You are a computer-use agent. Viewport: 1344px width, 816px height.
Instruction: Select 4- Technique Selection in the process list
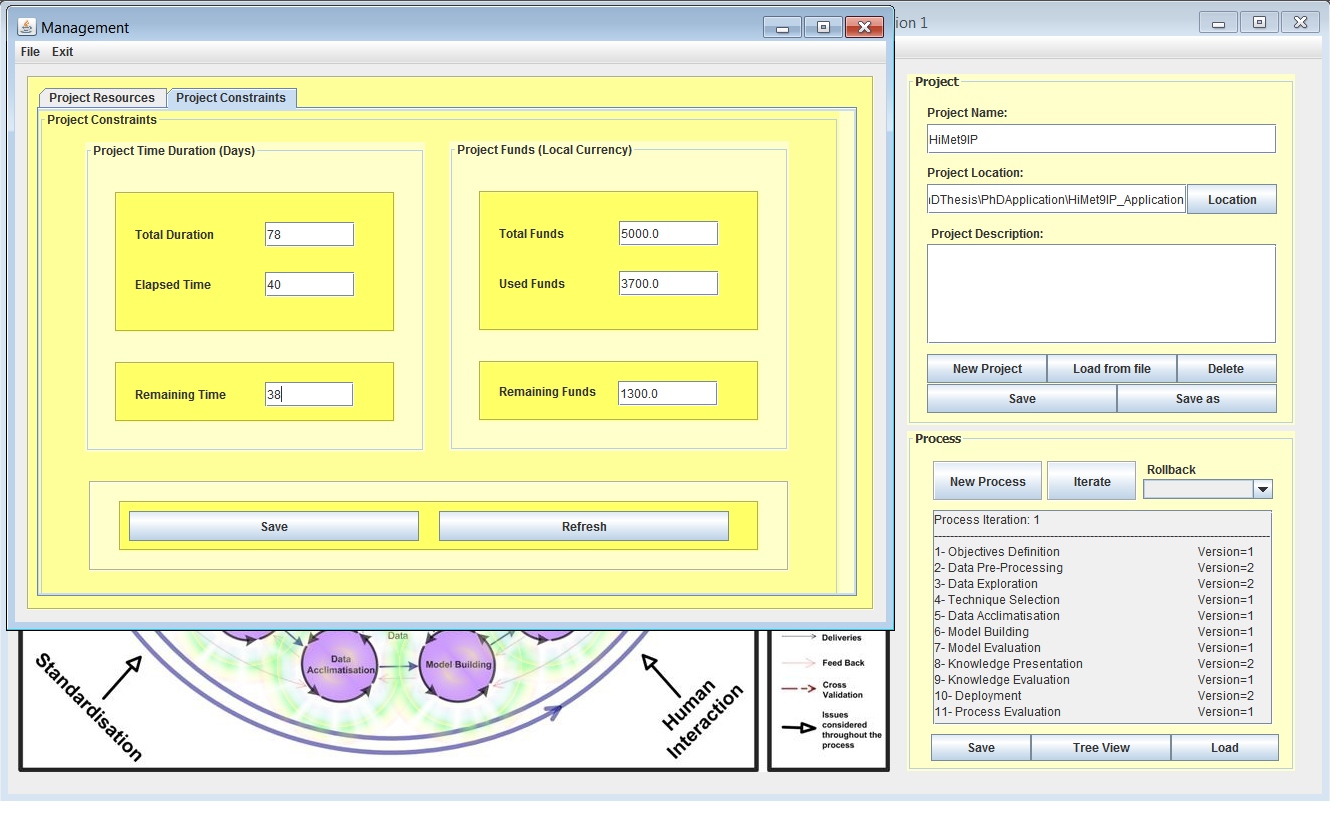tap(1004, 600)
